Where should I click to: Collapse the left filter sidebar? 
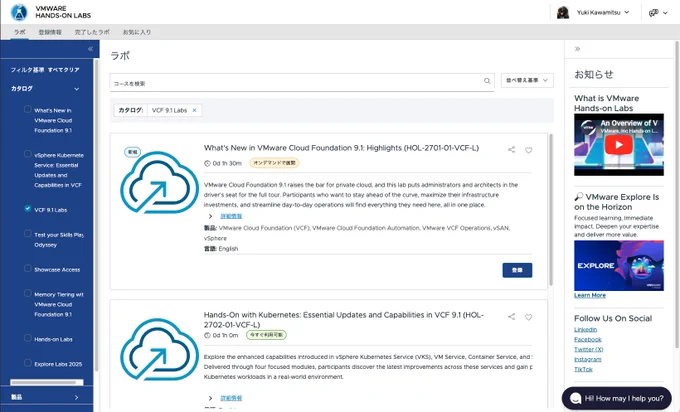pyautogui.click(x=90, y=49)
